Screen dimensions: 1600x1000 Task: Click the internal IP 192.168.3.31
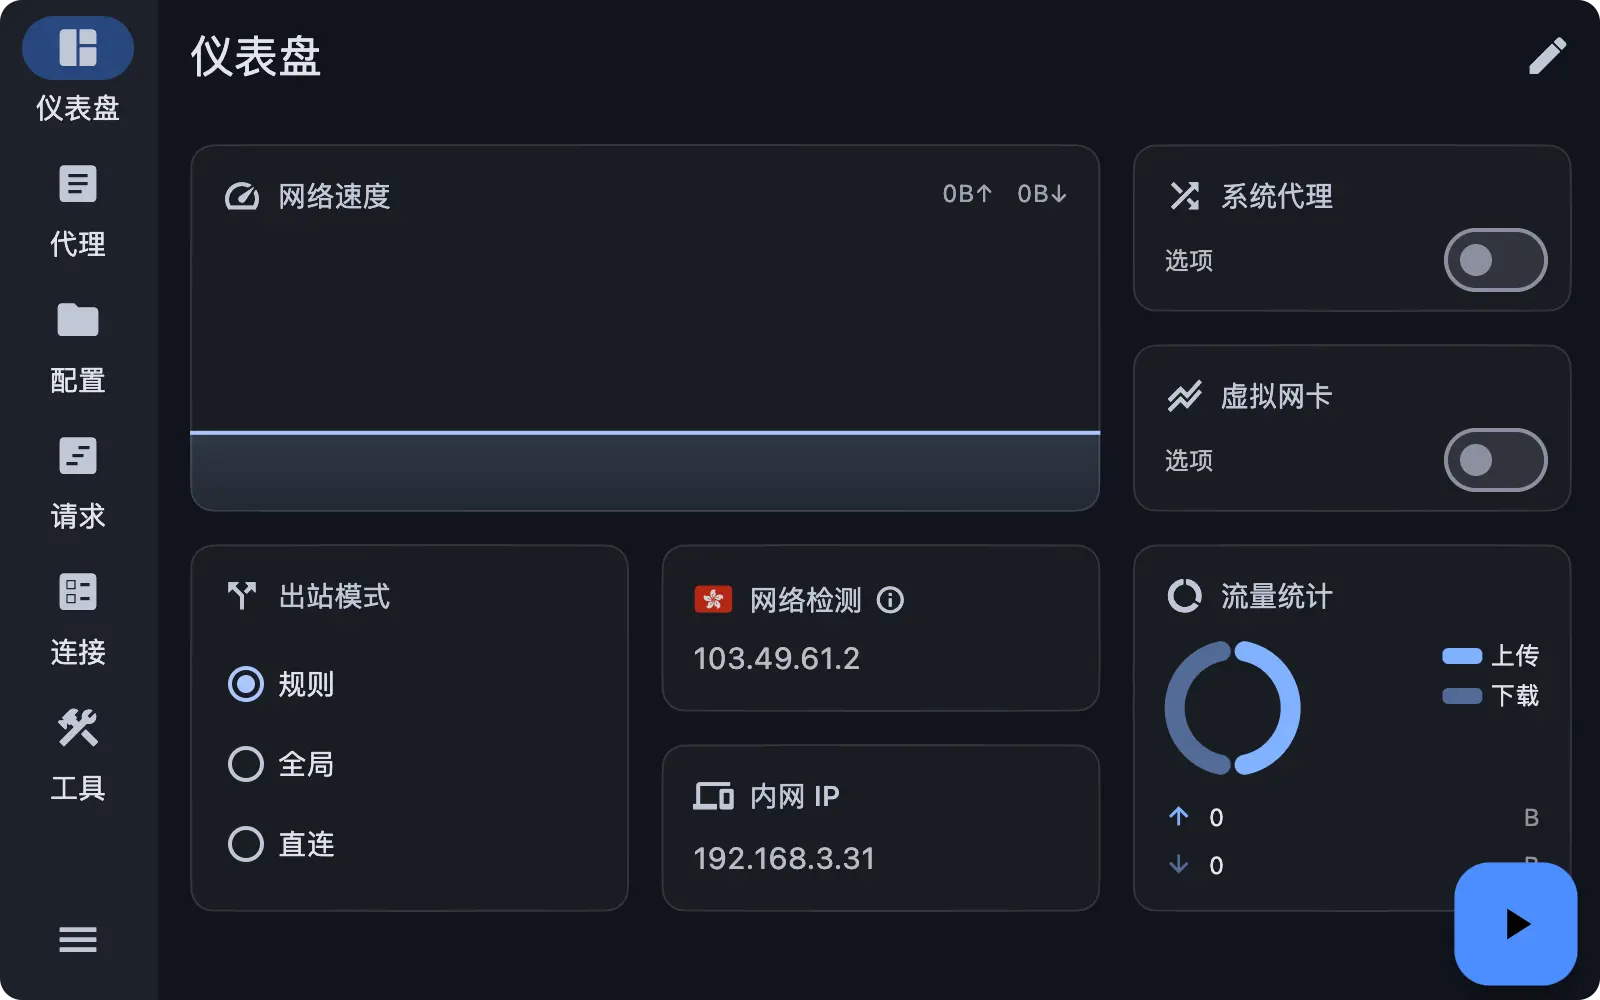784,858
